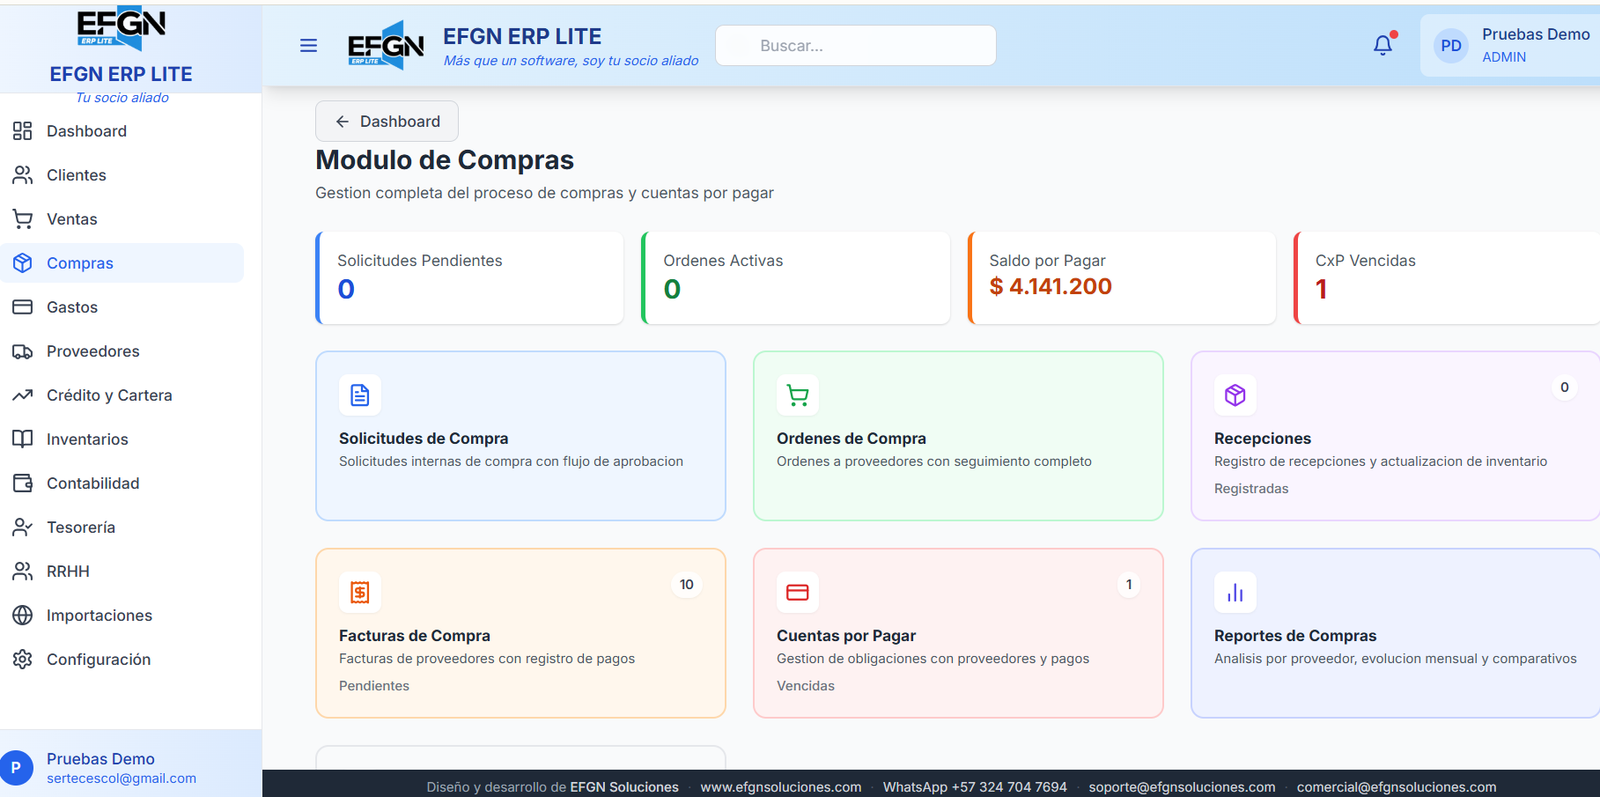Image resolution: width=1600 pixels, height=797 pixels.
Task: Click the Clientes people icon
Action: click(22, 175)
